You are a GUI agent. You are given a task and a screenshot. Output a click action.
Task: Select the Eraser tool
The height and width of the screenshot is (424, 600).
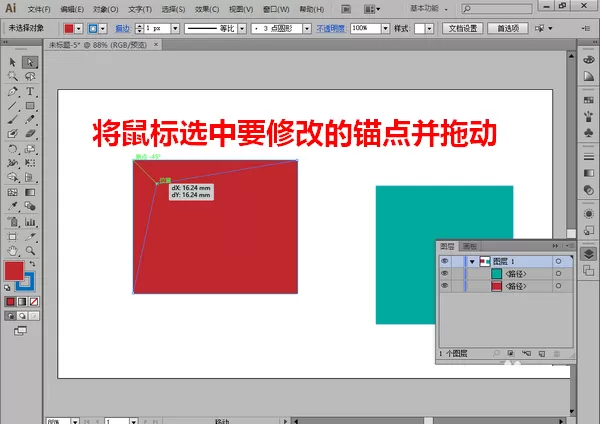click(30, 134)
